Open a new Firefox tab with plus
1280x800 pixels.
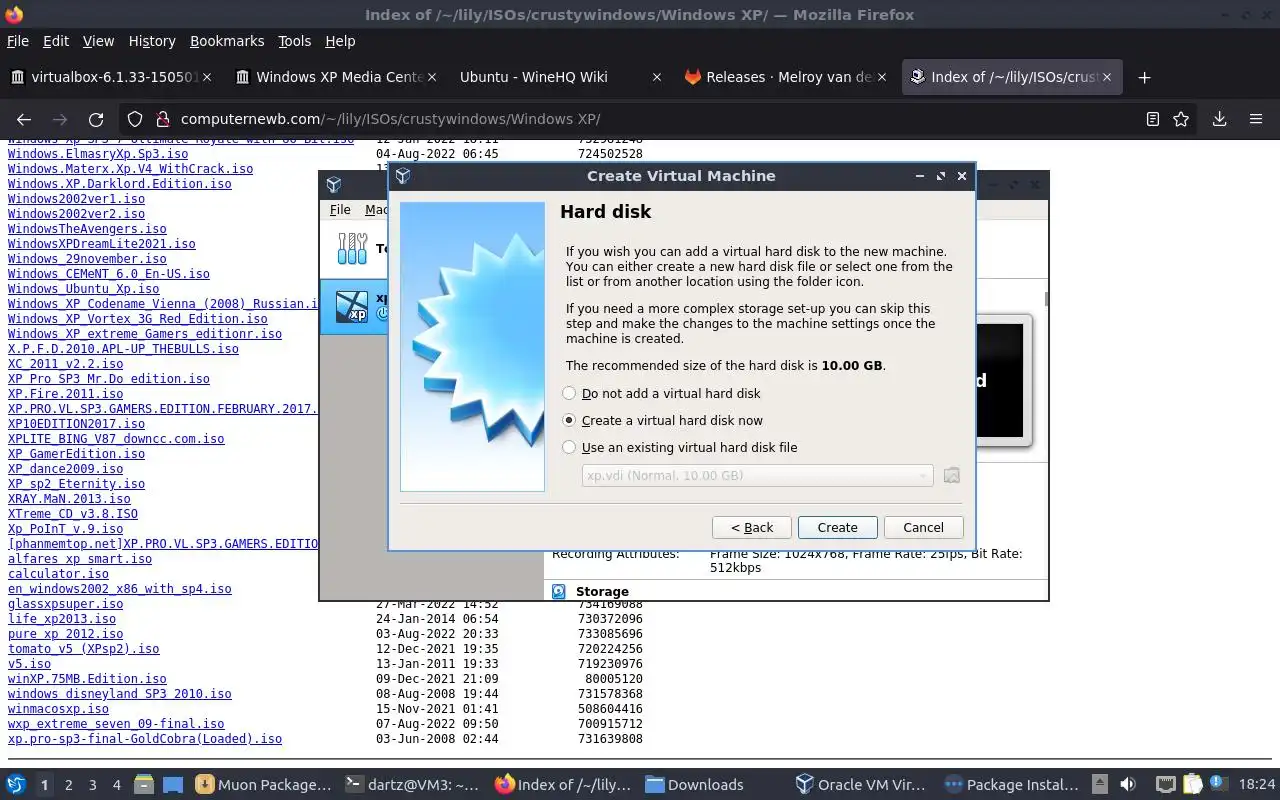(1144, 77)
